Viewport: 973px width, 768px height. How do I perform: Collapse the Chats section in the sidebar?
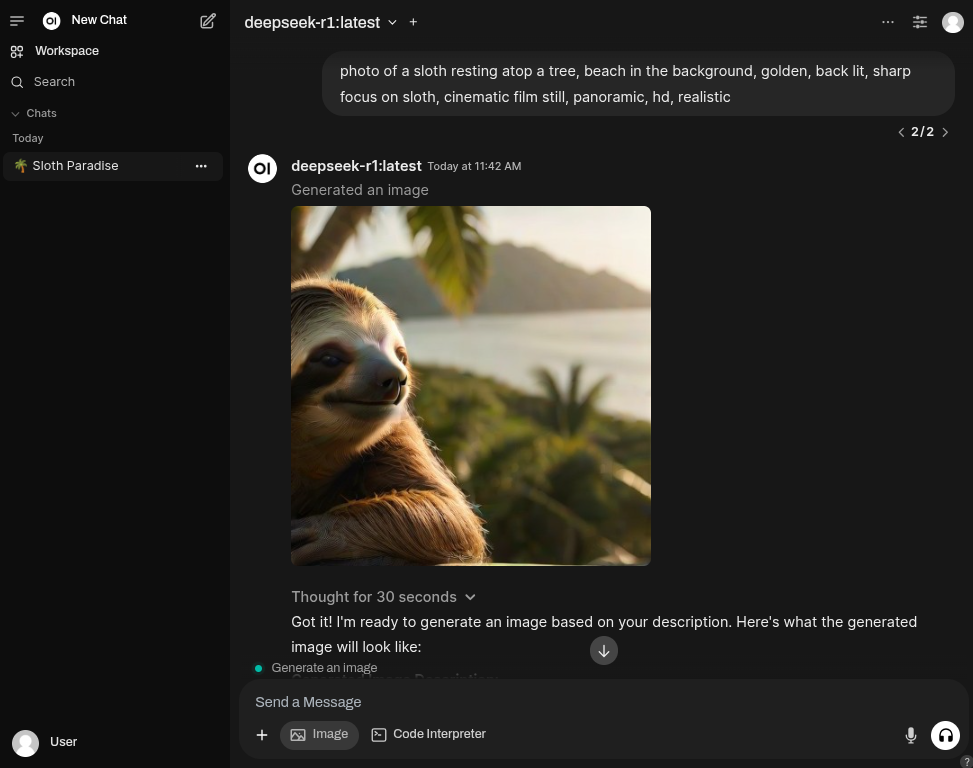tap(16, 113)
